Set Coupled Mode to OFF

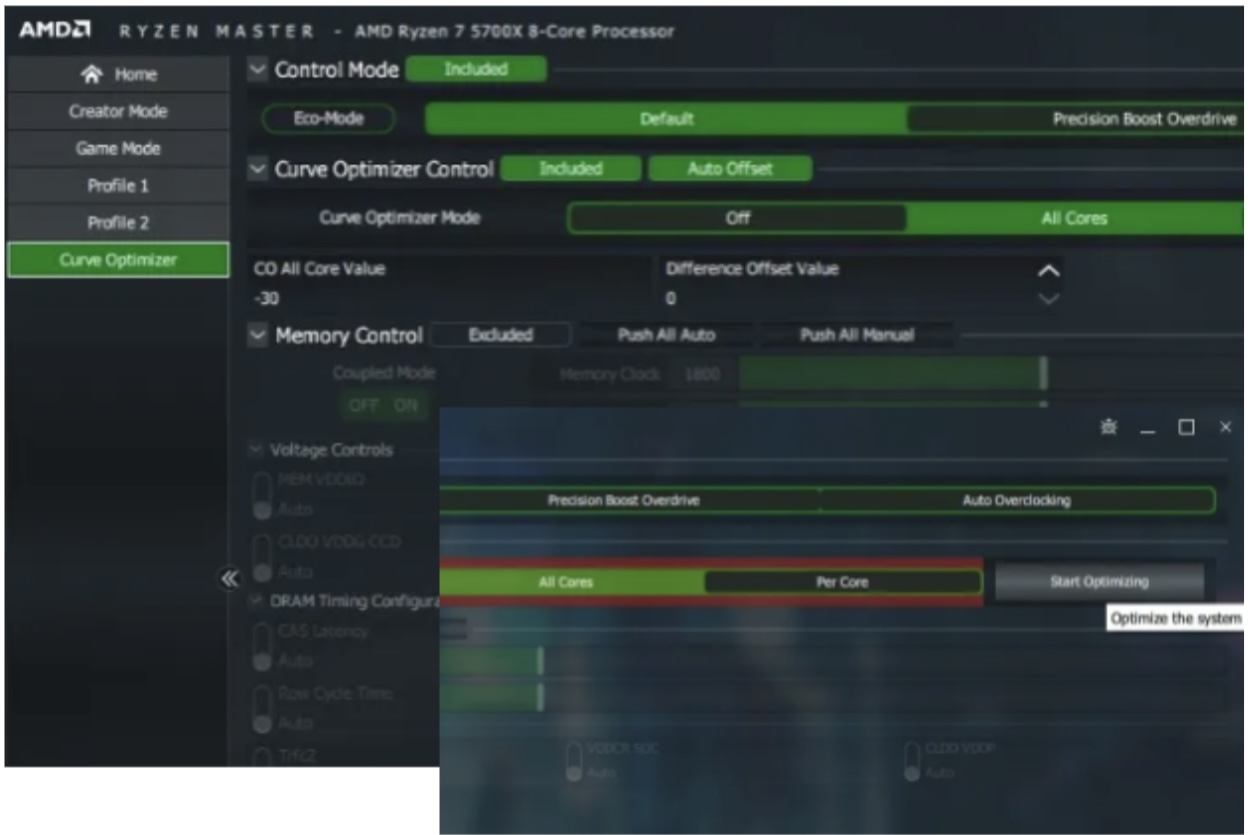coord(364,406)
